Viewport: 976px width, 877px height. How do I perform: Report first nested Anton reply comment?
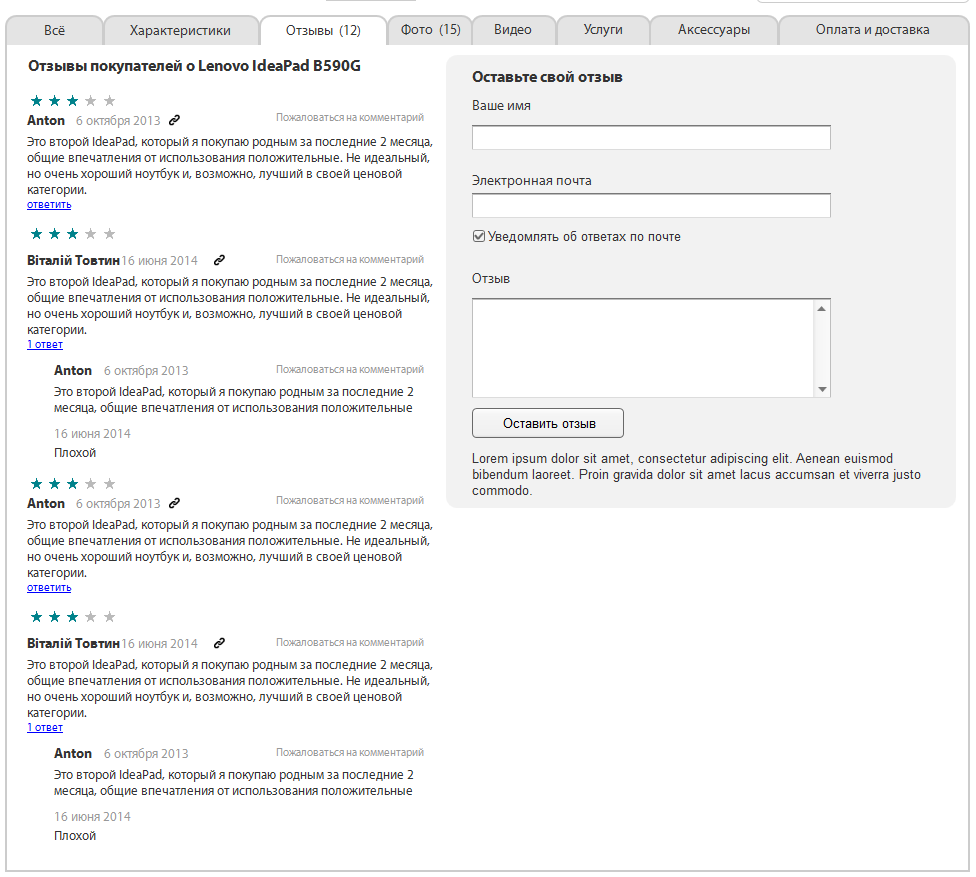coord(350,370)
